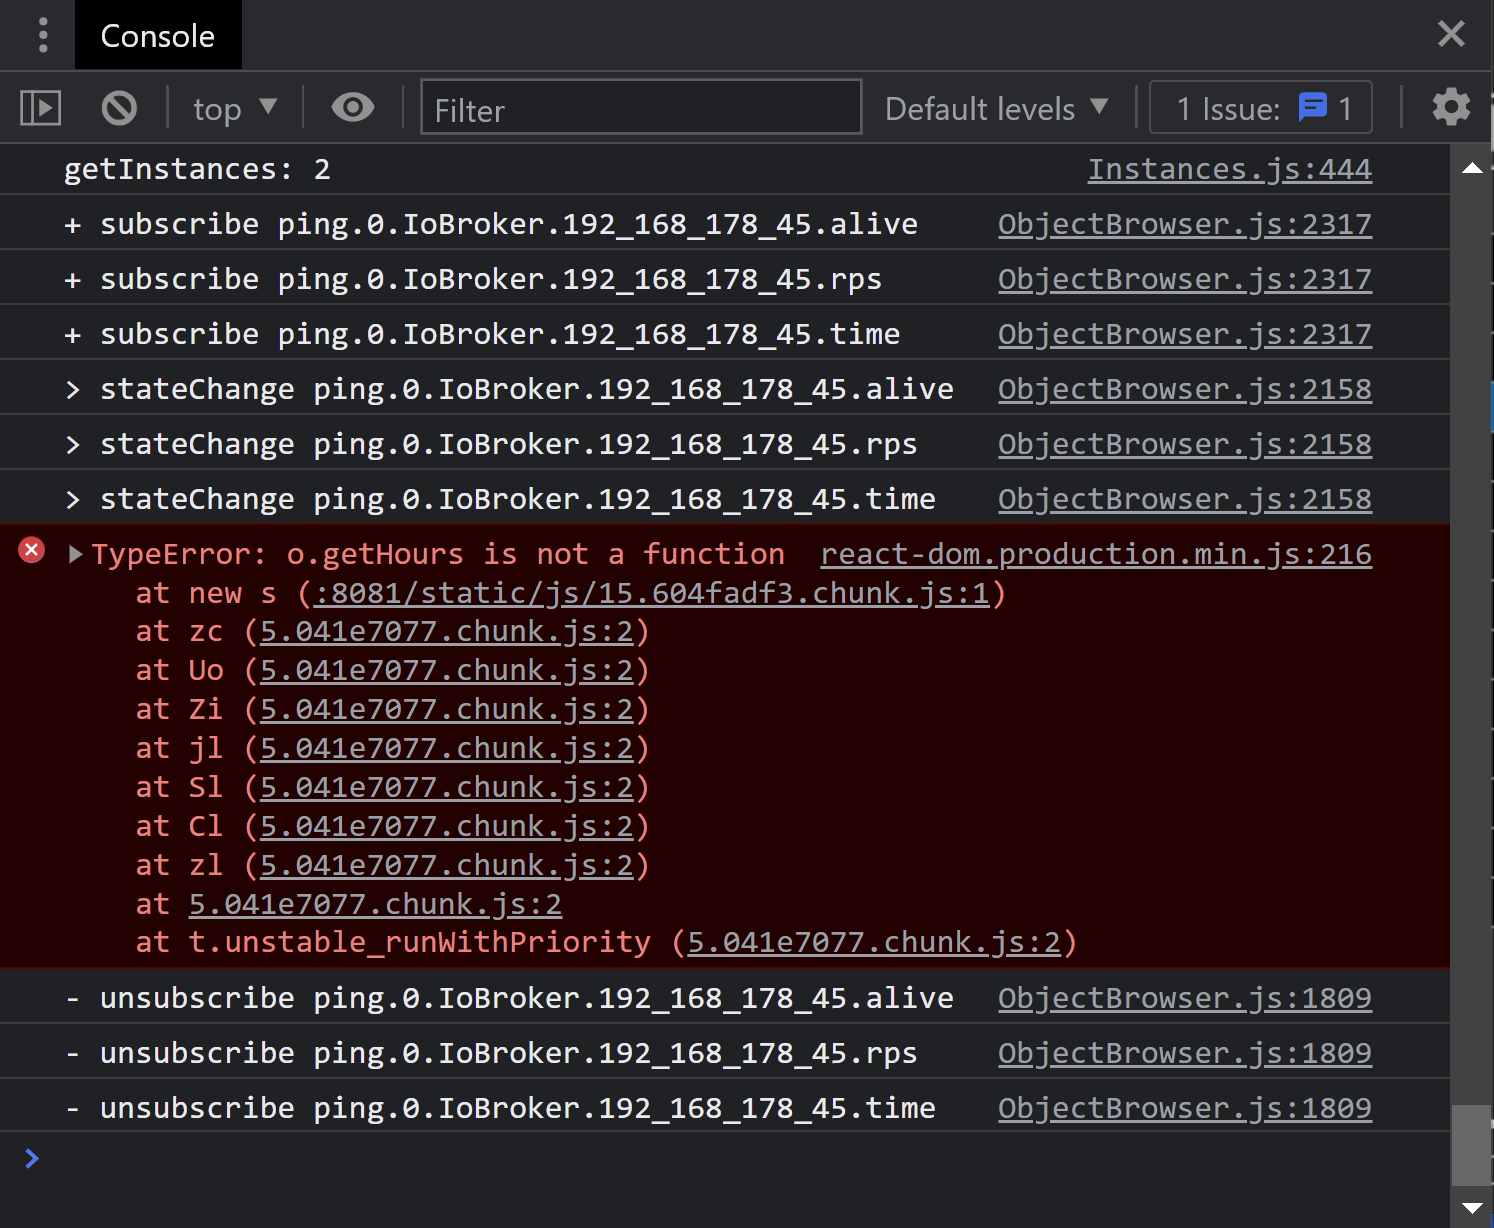Open ObjectBrowser.js:1809 unsubscribe source link

[1184, 997]
